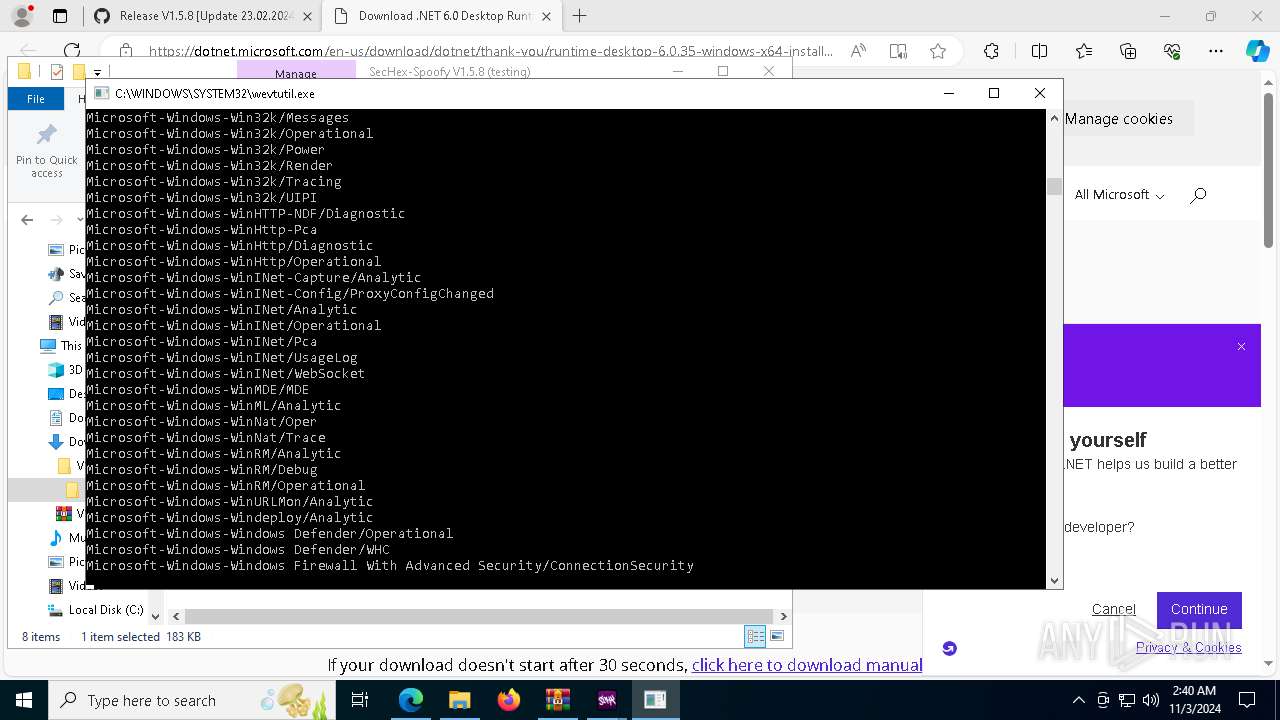Switch to the Download .NET 6.0 Desktop Runtime tab
Viewport: 1280px width, 720px height.
click(x=443, y=16)
